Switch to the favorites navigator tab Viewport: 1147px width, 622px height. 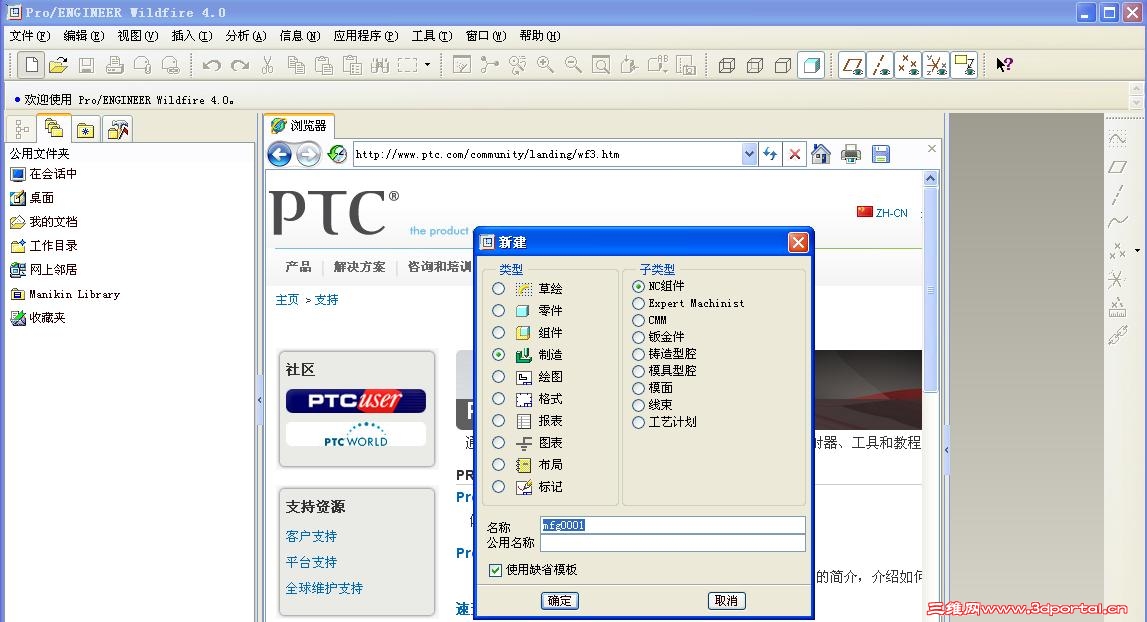click(x=86, y=130)
